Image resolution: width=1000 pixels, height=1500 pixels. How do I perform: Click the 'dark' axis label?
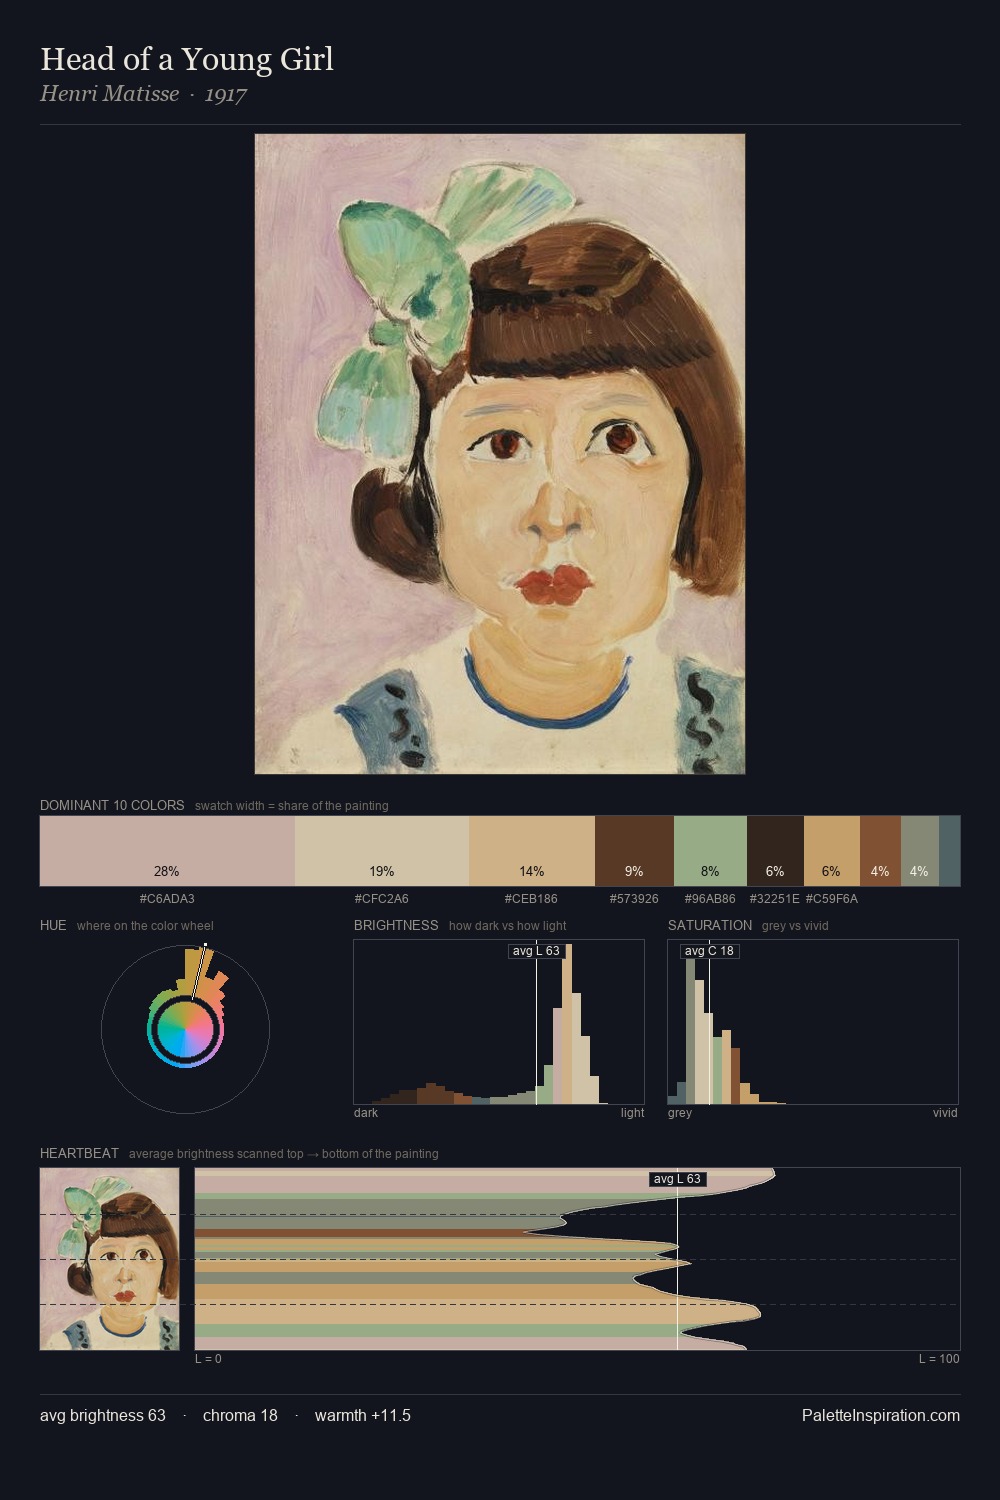pyautogui.click(x=366, y=1113)
